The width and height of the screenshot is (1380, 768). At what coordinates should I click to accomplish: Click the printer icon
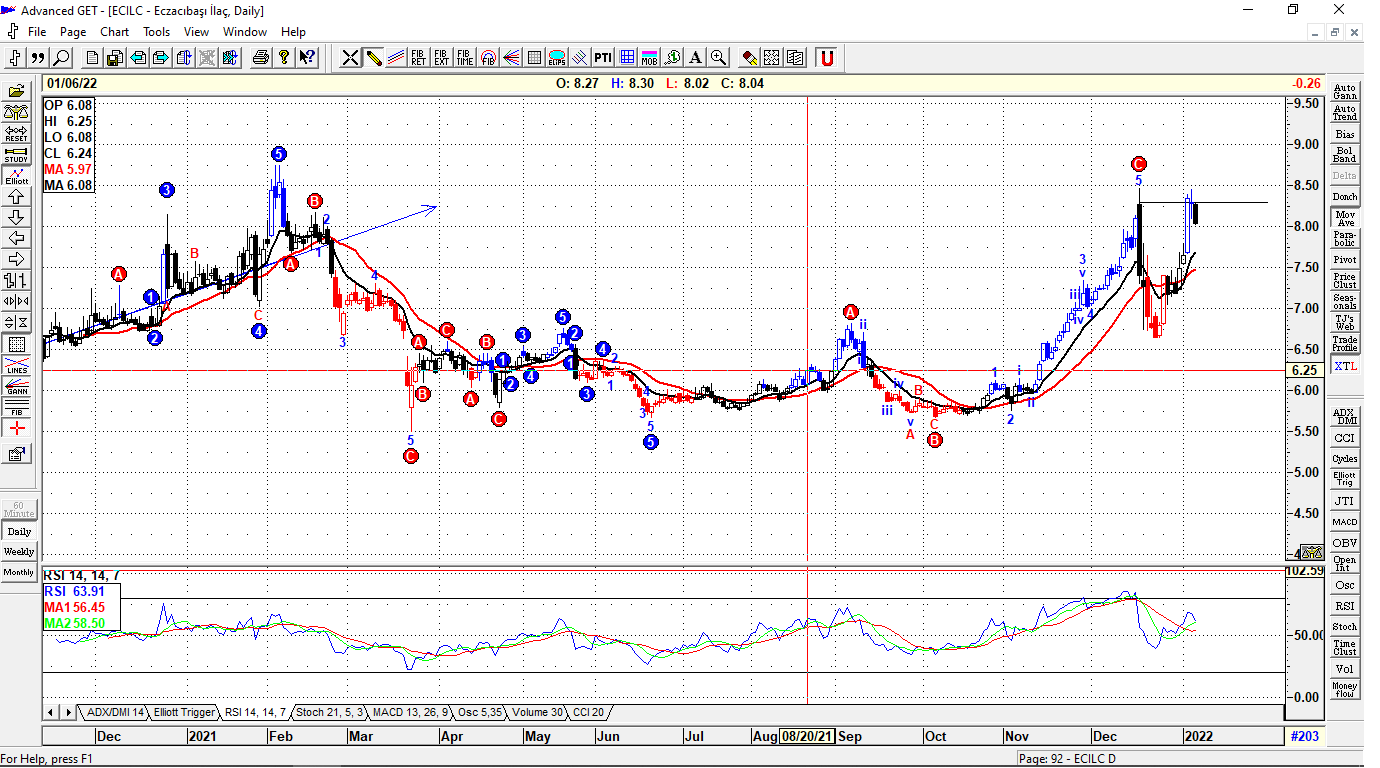260,58
